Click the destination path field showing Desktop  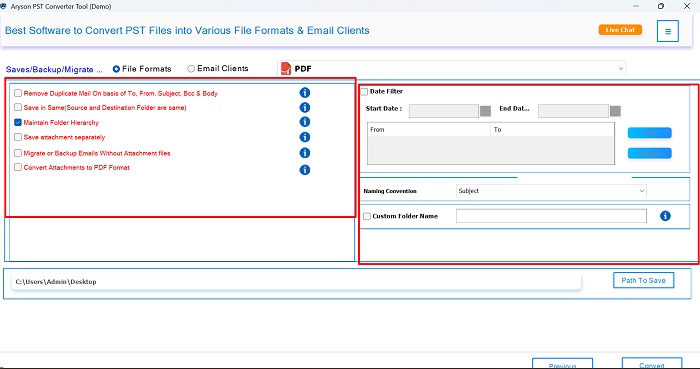pyautogui.click(x=296, y=282)
